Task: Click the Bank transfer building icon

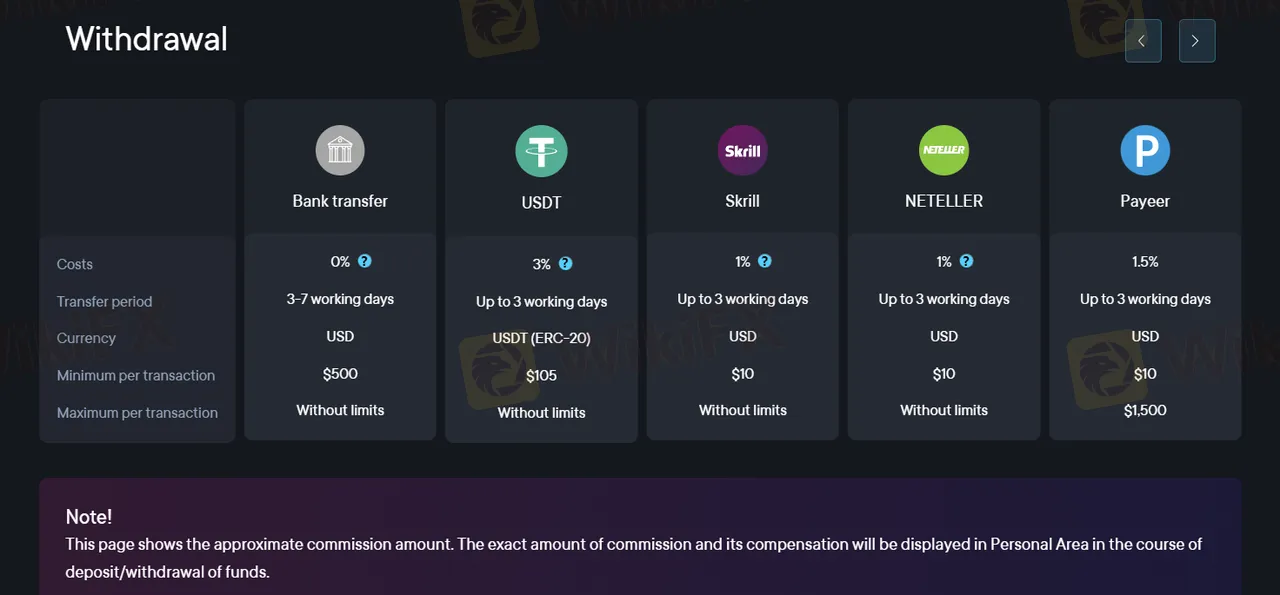Action: [340, 151]
